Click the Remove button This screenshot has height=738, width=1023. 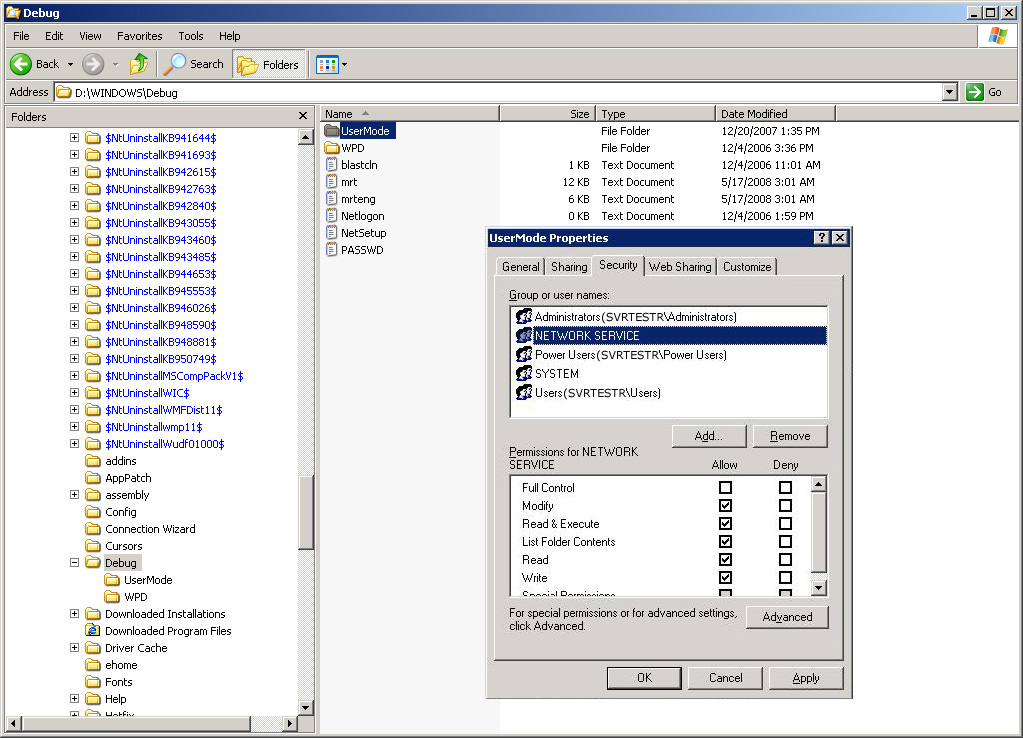pyautogui.click(x=790, y=436)
